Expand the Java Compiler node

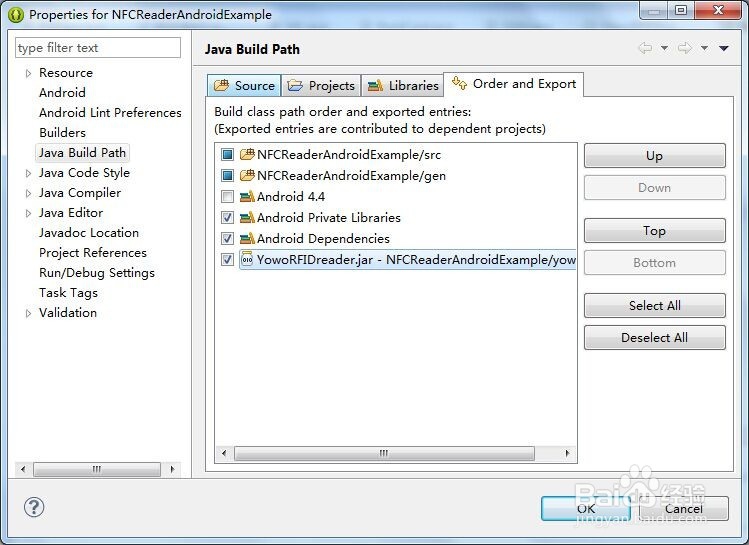click(28, 193)
